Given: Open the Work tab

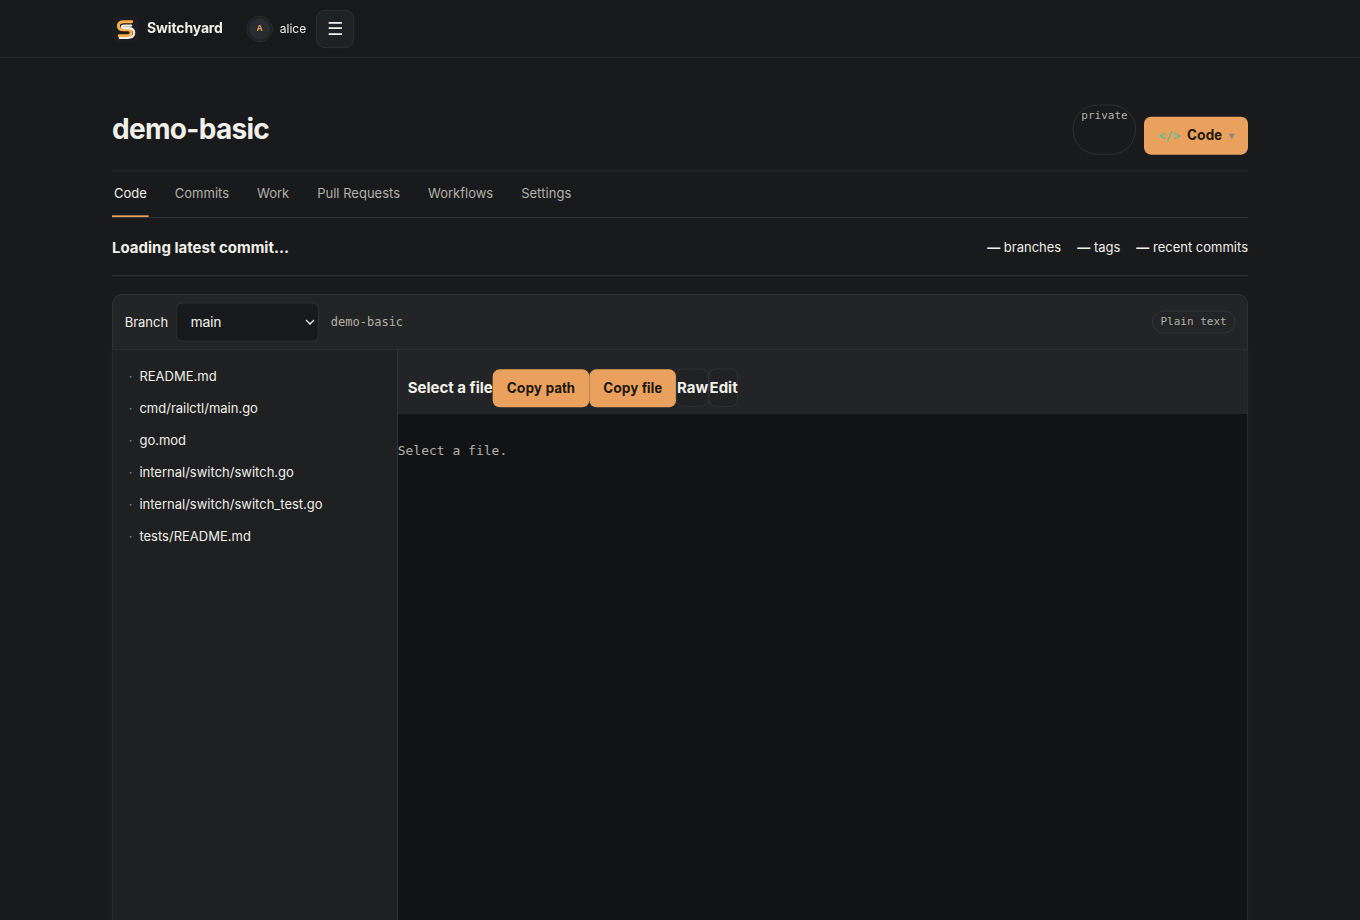Looking at the screenshot, I should click(273, 193).
